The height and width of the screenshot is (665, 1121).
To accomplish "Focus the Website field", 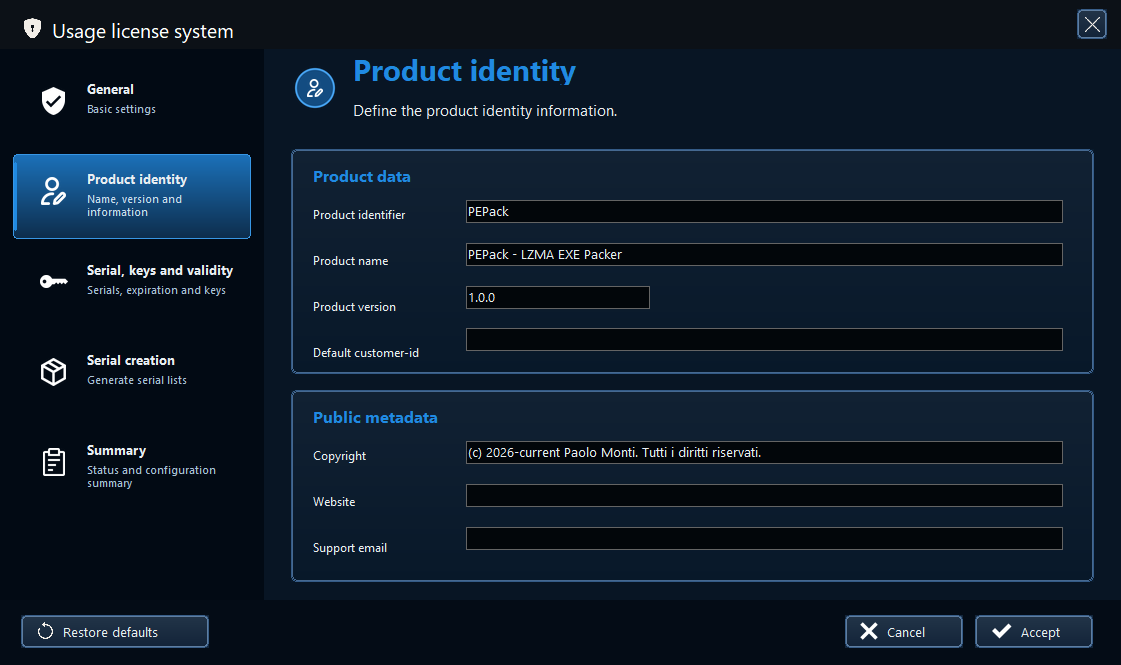I will pyautogui.click(x=764, y=496).
